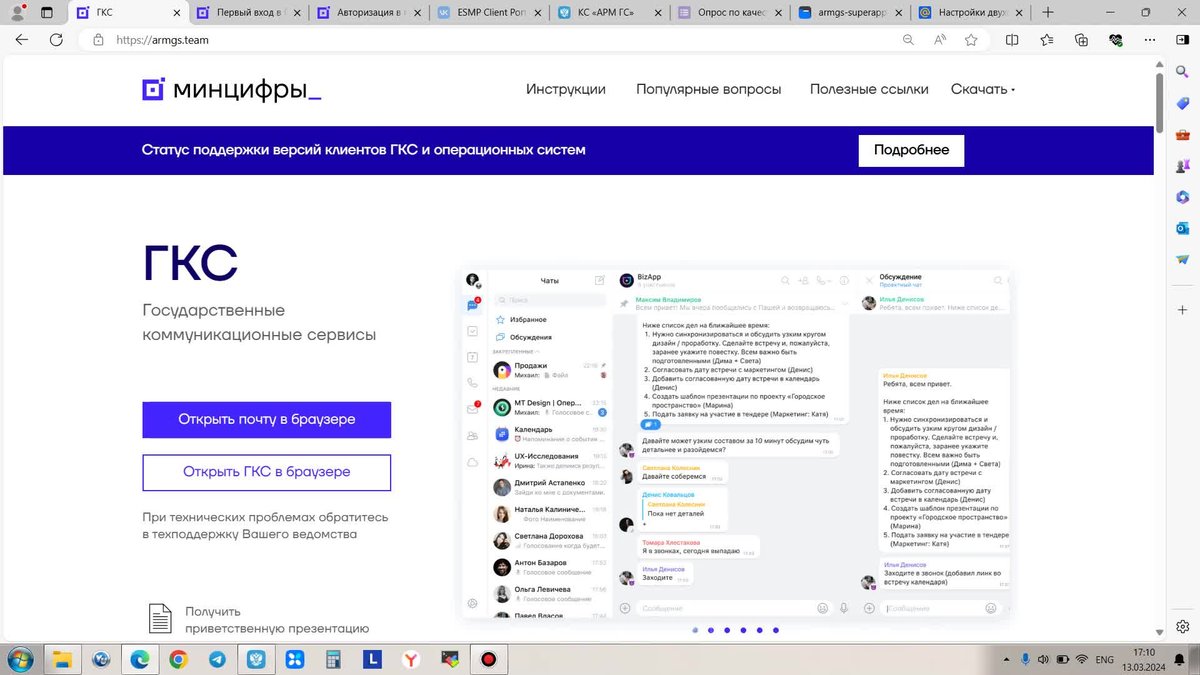Viewport: 1200px width, 675px height.
Task: Open the Windows Start menu
Action: tap(19, 659)
